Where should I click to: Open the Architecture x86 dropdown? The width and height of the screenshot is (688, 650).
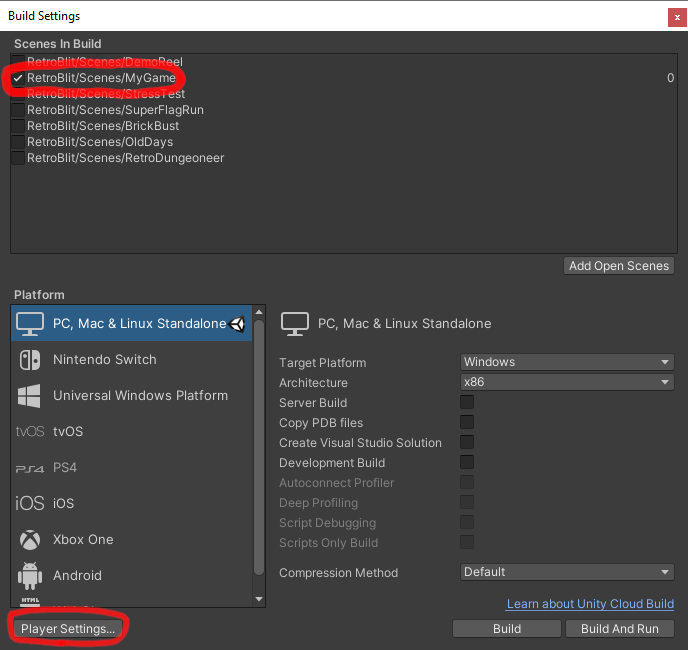[567, 382]
